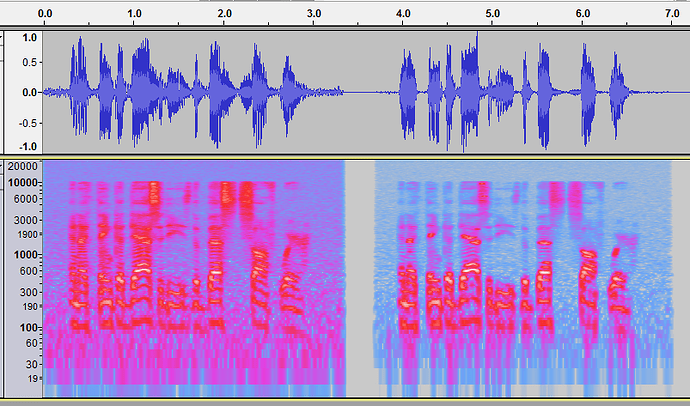Jump to 0.0 at the timeline start
This screenshot has height=406, width=690.
(45, 14)
